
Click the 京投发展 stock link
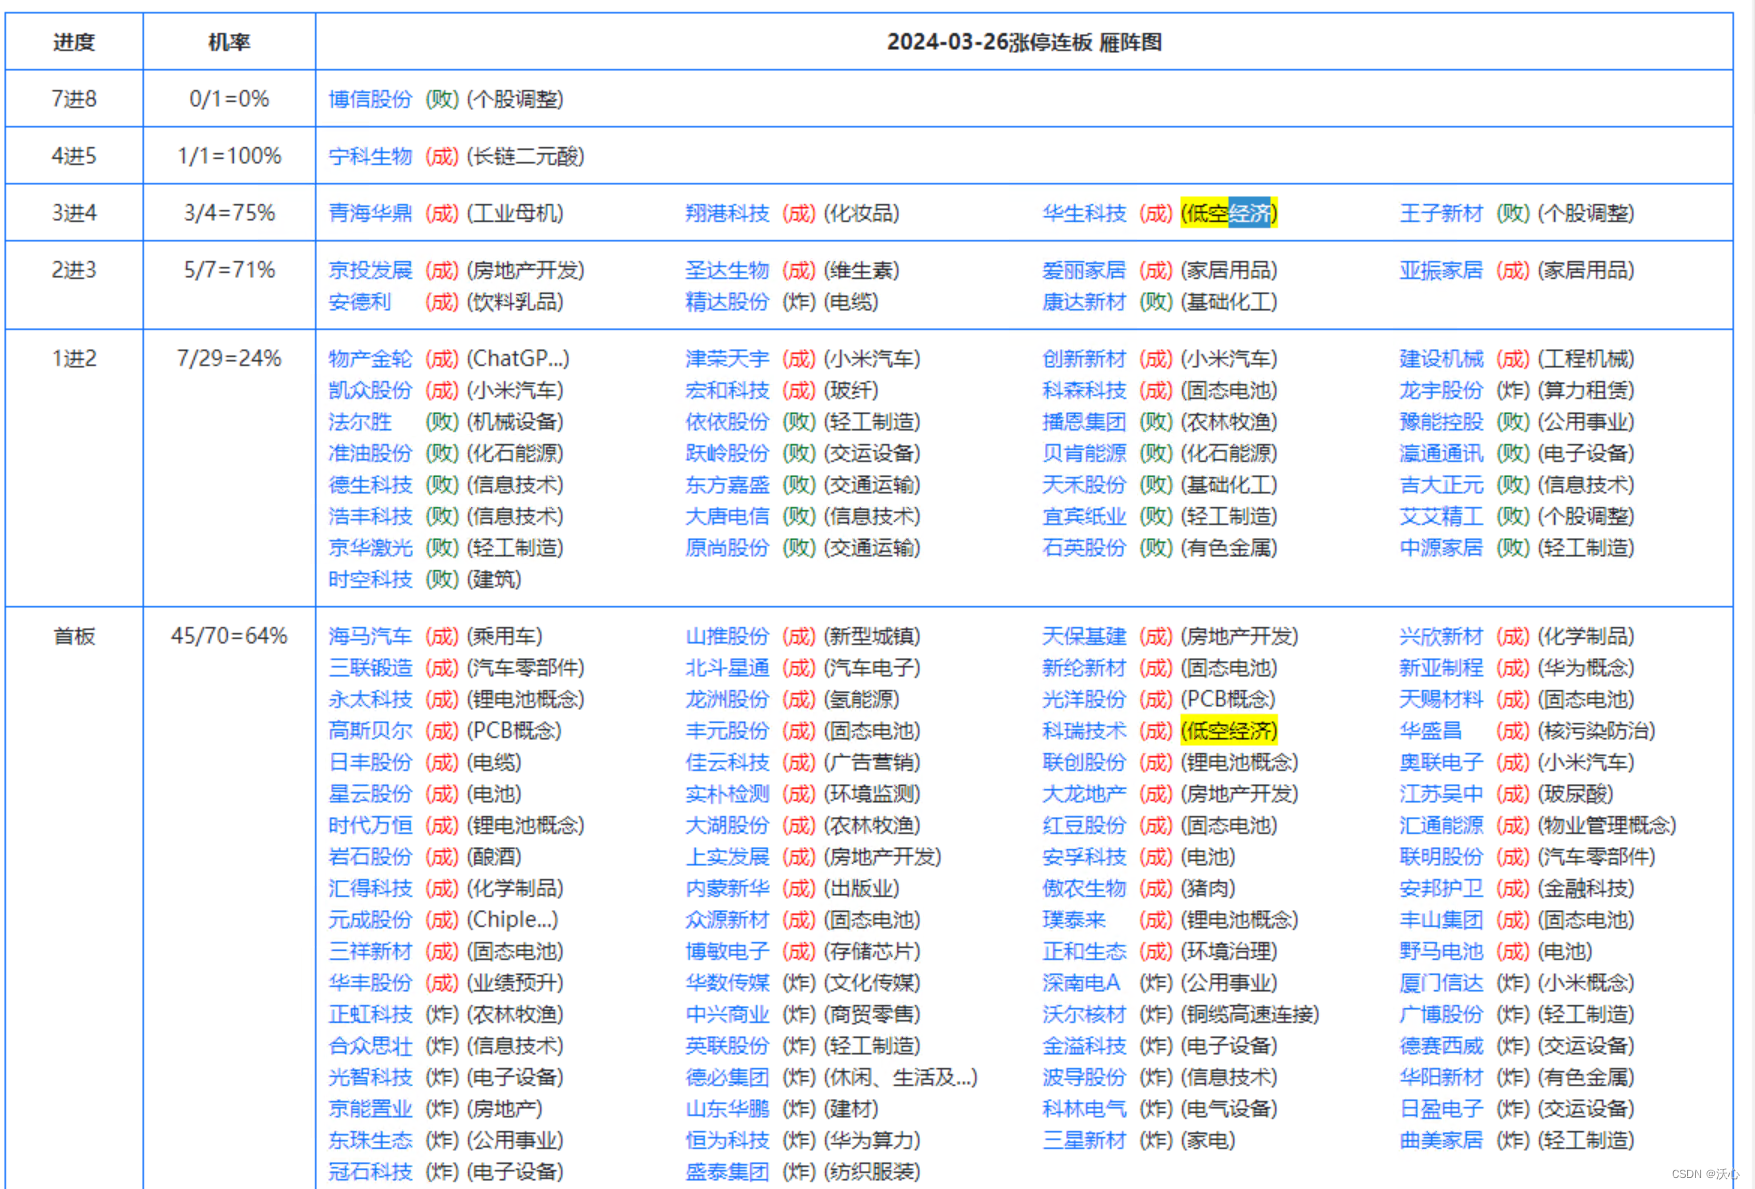(370, 270)
